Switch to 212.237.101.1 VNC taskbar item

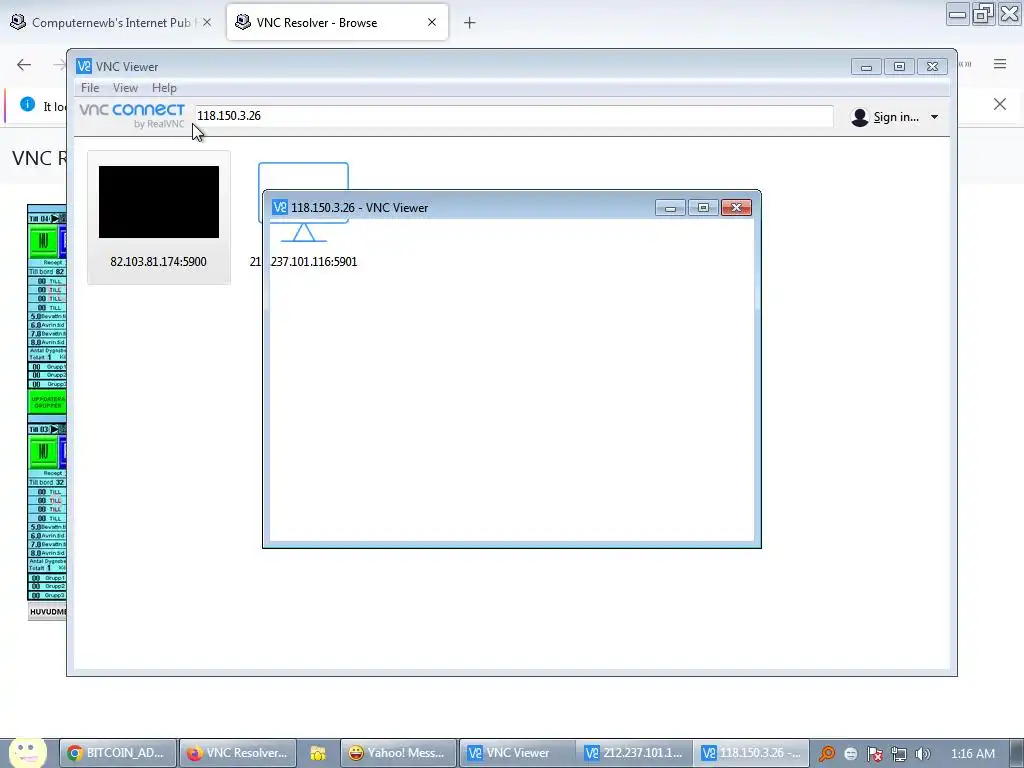click(634, 753)
